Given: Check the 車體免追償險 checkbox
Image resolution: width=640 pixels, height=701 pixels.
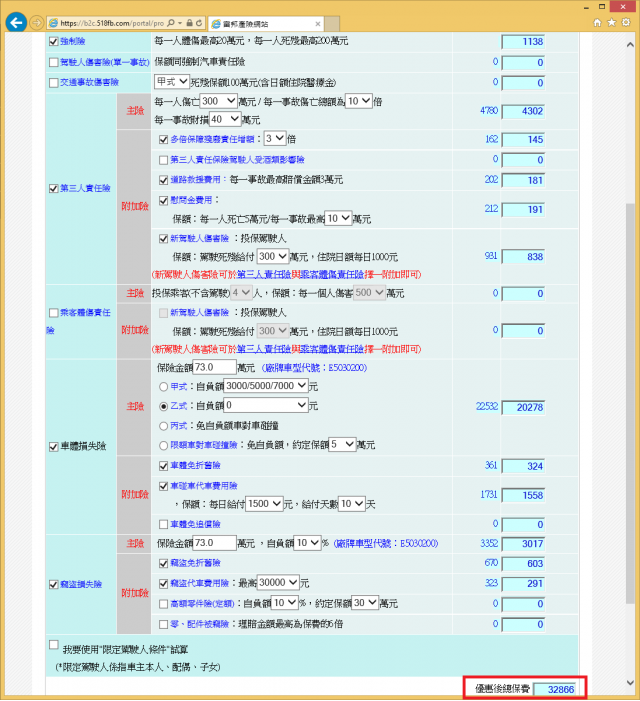Looking at the screenshot, I should point(164,524).
